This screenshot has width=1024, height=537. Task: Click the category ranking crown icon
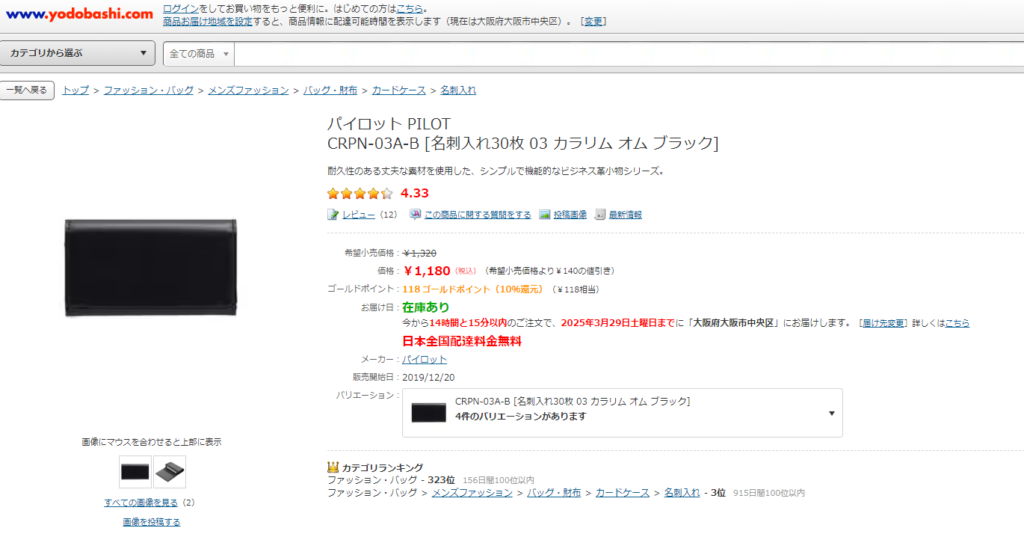click(x=333, y=467)
